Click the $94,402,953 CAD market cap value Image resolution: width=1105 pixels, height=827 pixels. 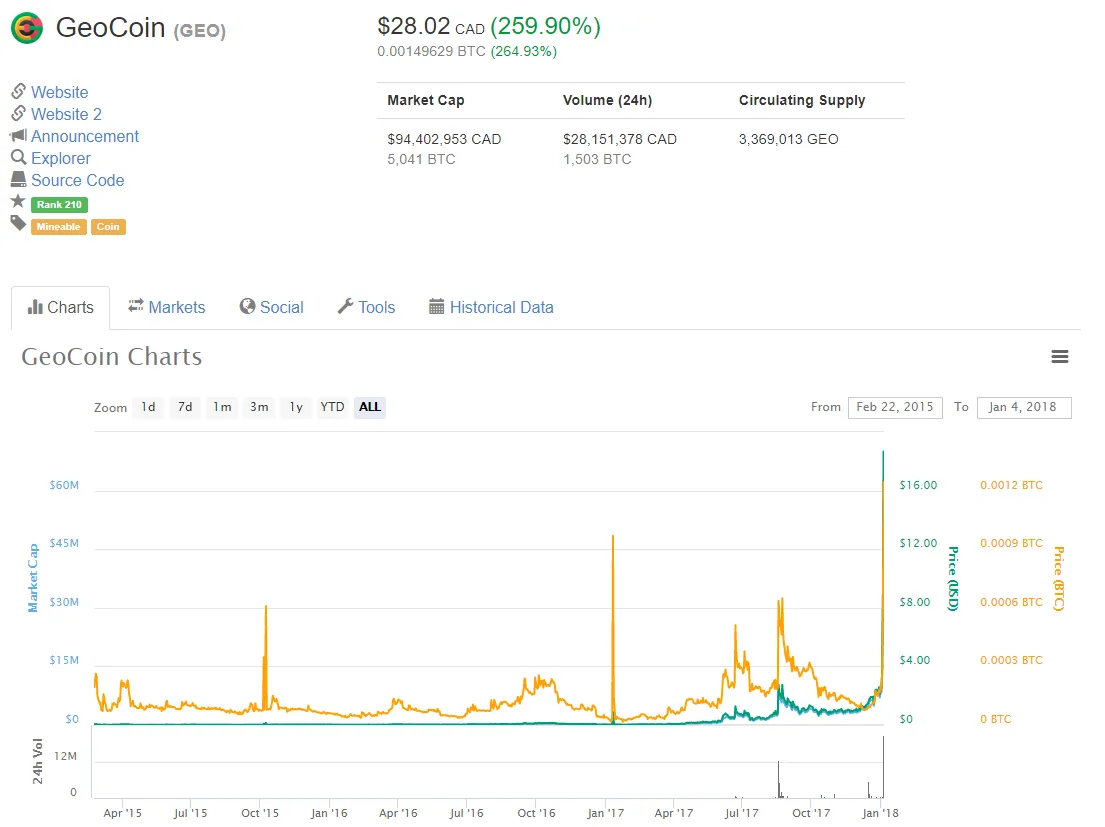[x=444, y=139]
